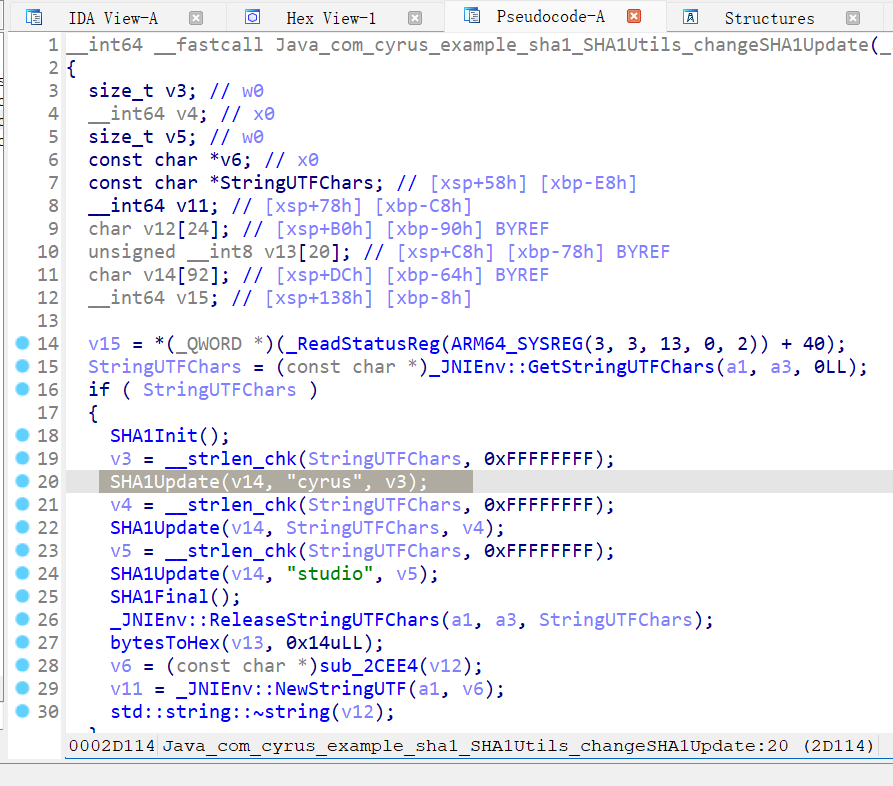Close the Structures tab
Screen dimensions: 893x786
tap(853, 18)
